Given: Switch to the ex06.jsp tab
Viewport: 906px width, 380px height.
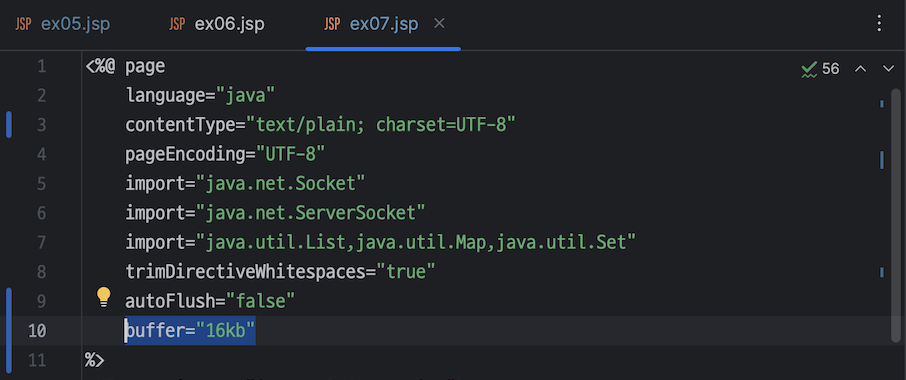Looking at the screenshot, I should 217,24.
